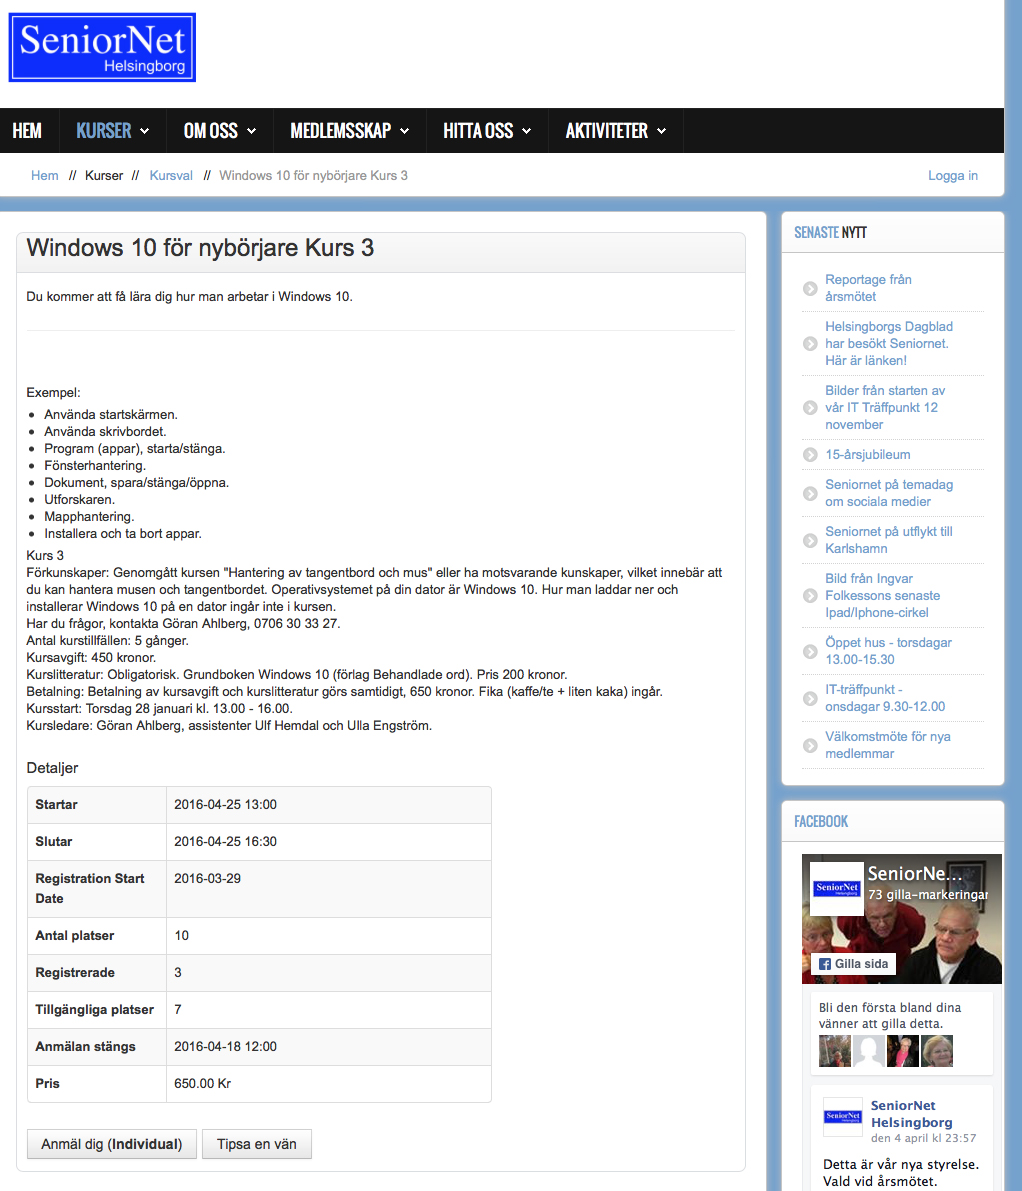
Task: Click the SeniorNet Helsingborg logo
Action: point(103,47)
